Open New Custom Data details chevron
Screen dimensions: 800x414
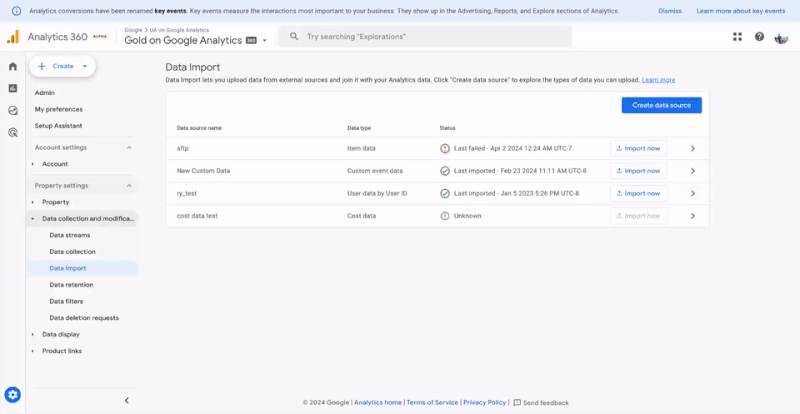(x=692, y=171)
